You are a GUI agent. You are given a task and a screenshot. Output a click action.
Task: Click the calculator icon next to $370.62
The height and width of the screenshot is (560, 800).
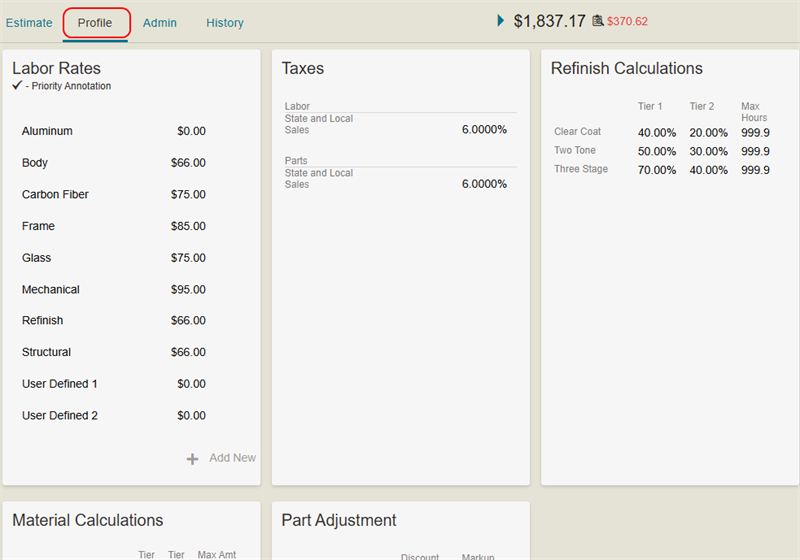(x=598, y=21)
